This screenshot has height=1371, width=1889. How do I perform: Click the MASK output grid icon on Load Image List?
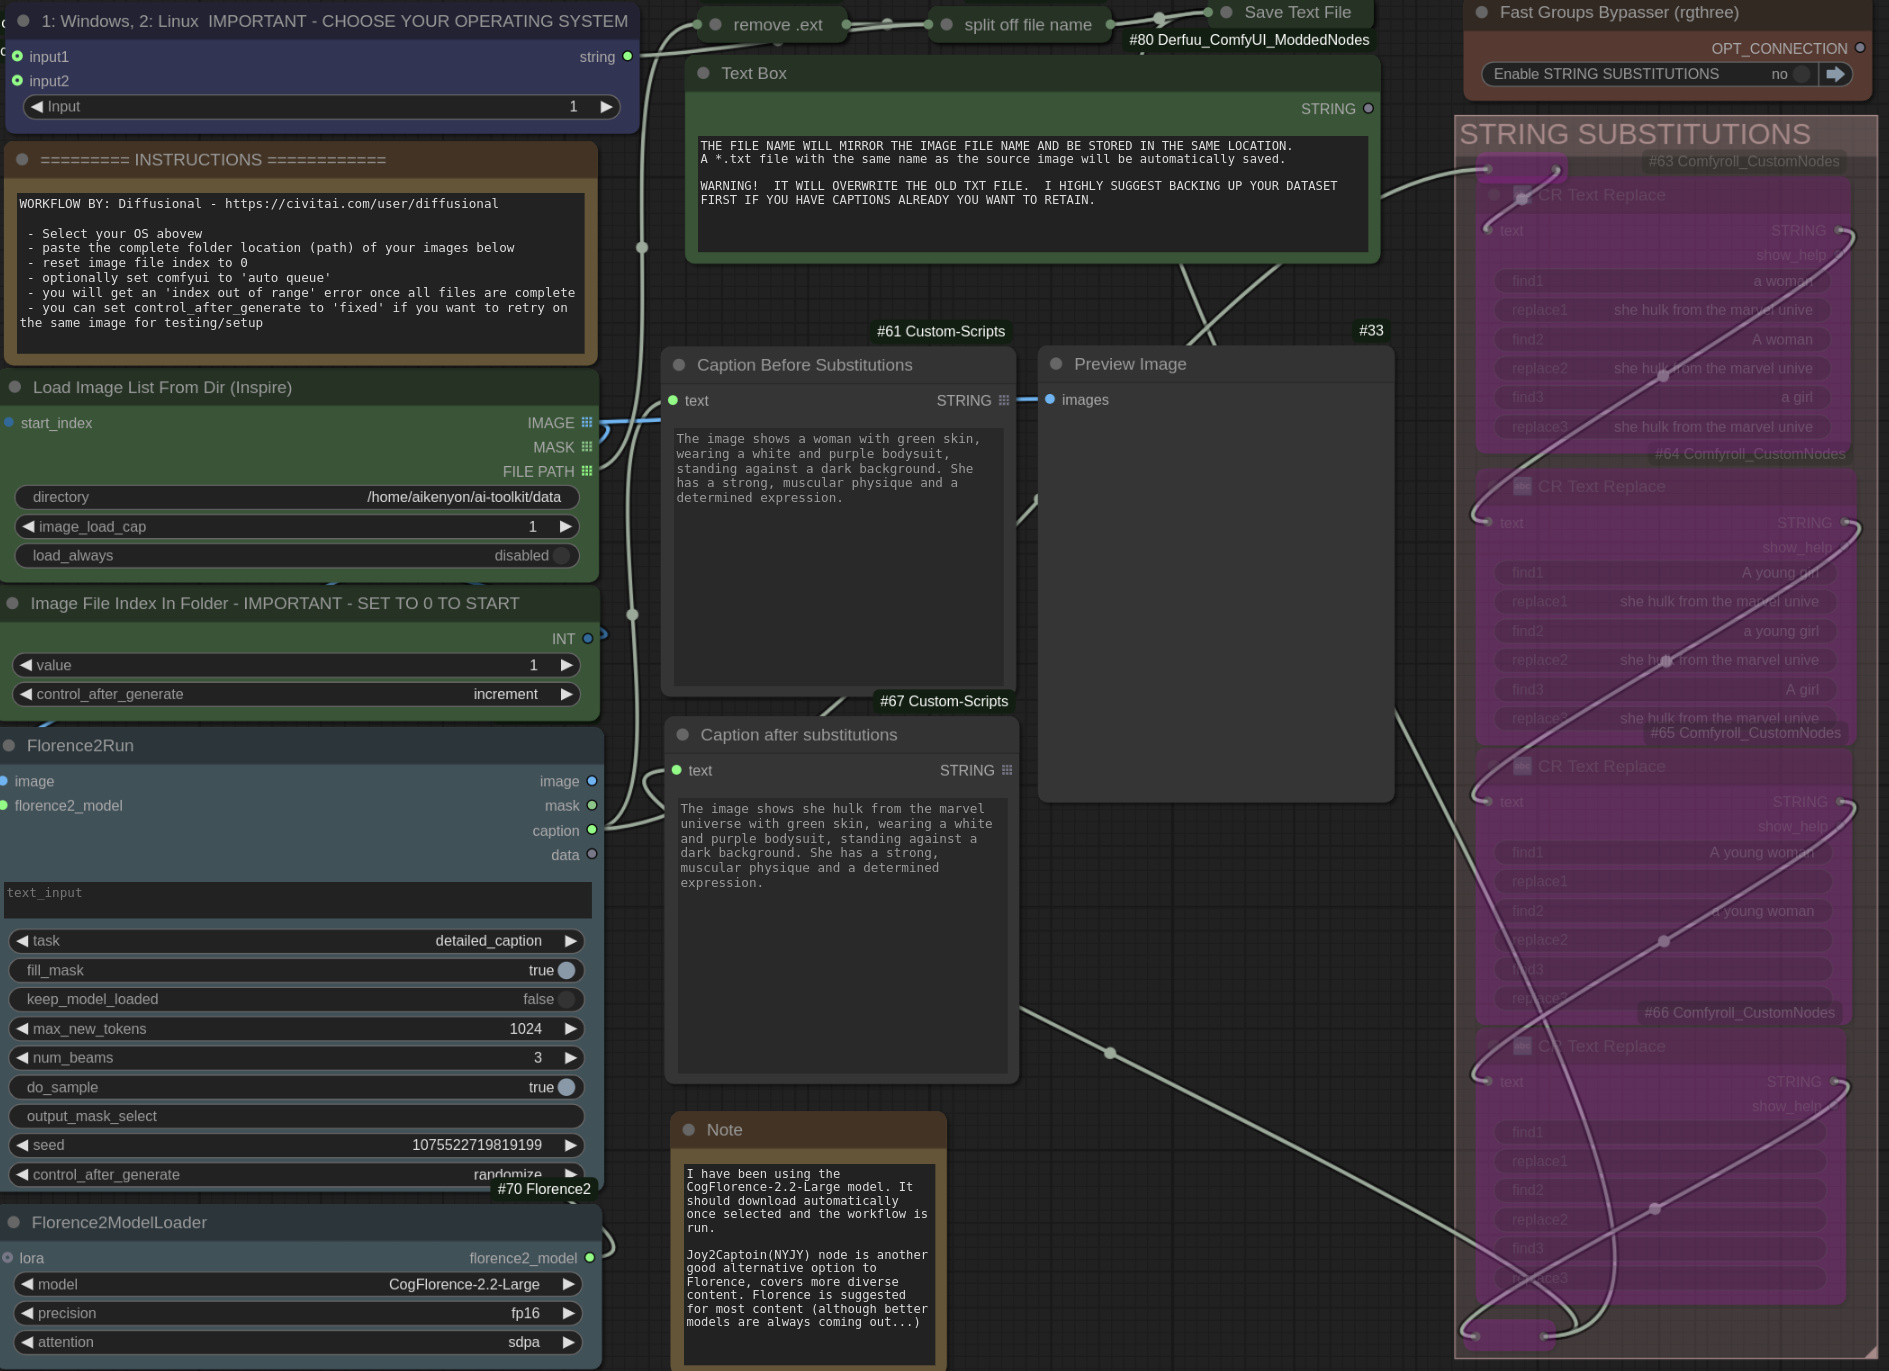click(587, 446)
